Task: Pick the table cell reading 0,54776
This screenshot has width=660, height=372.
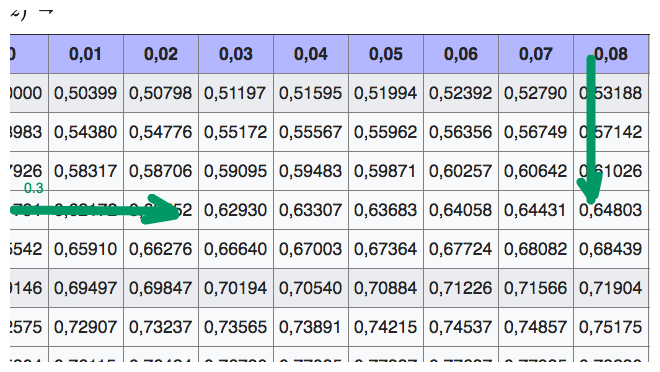Action: (161, 132)
